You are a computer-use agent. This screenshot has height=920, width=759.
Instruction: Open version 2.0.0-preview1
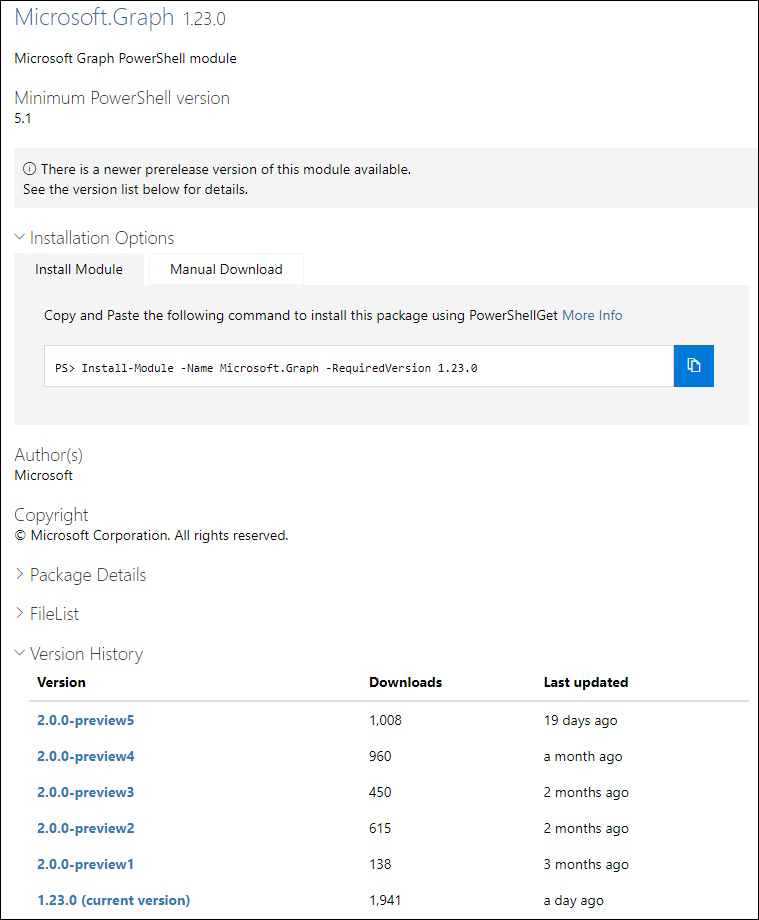click(86, 864)
